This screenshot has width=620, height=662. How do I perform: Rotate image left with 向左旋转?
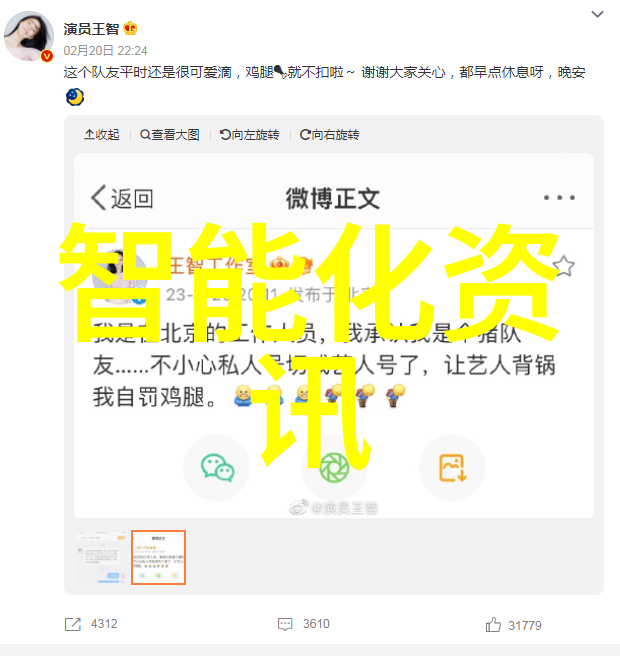(x=250, y=135)
